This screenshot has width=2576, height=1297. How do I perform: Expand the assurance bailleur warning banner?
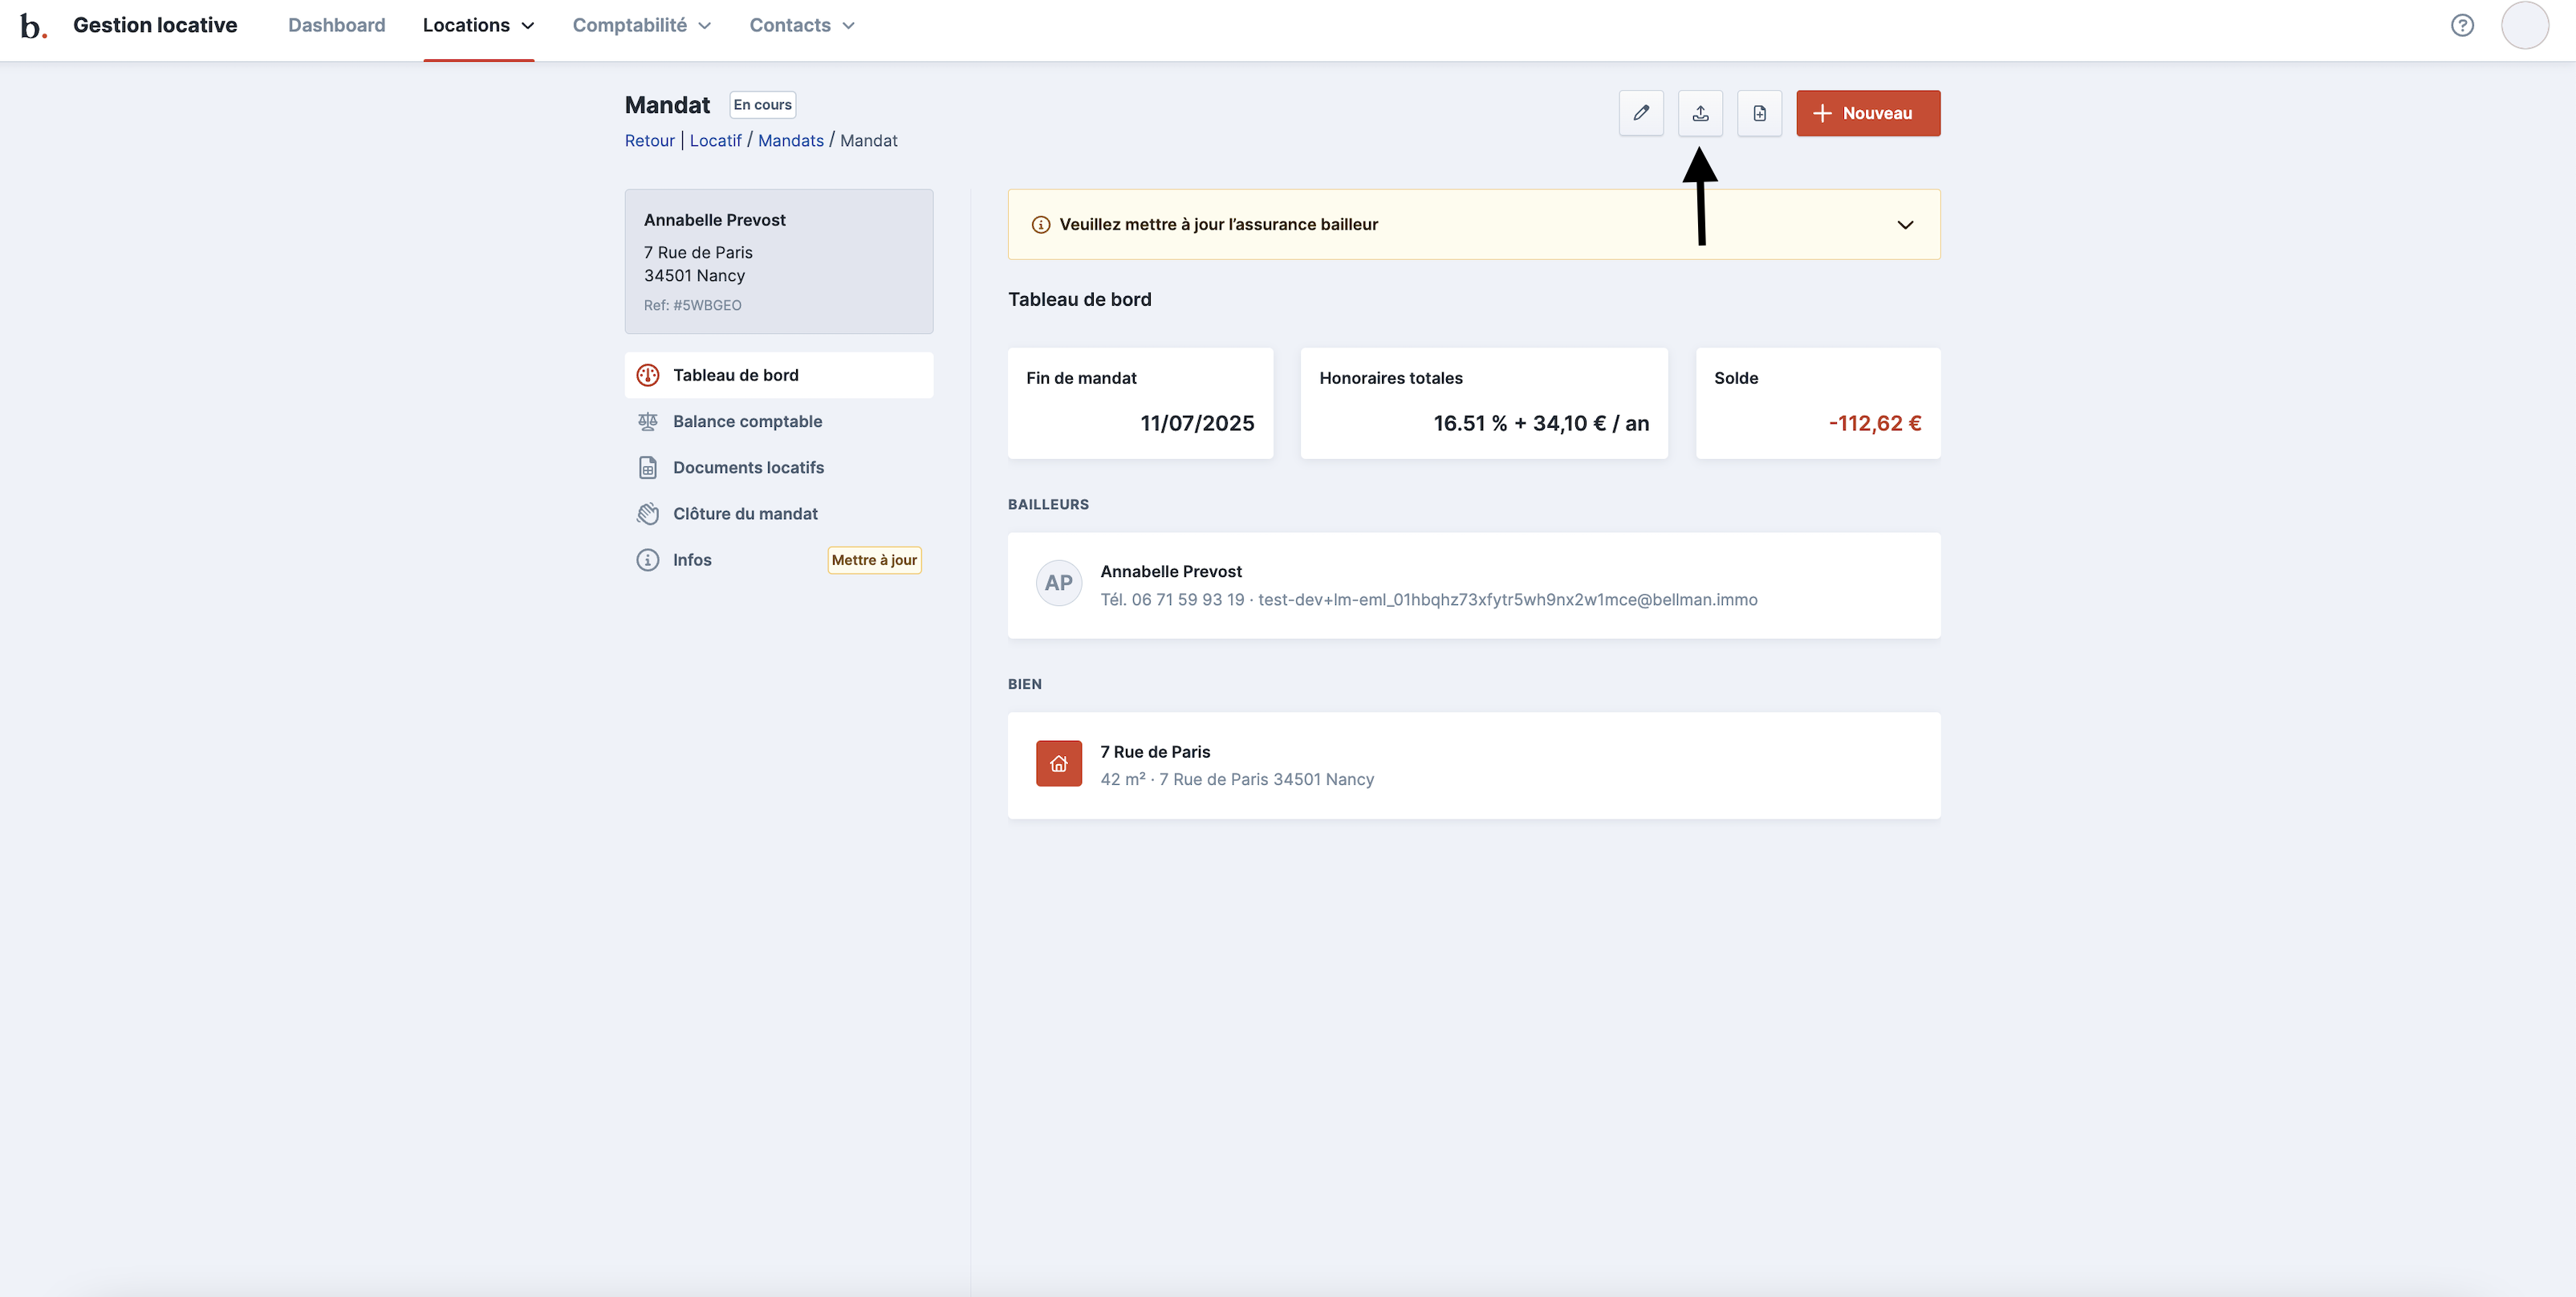tap(1905, 225)
